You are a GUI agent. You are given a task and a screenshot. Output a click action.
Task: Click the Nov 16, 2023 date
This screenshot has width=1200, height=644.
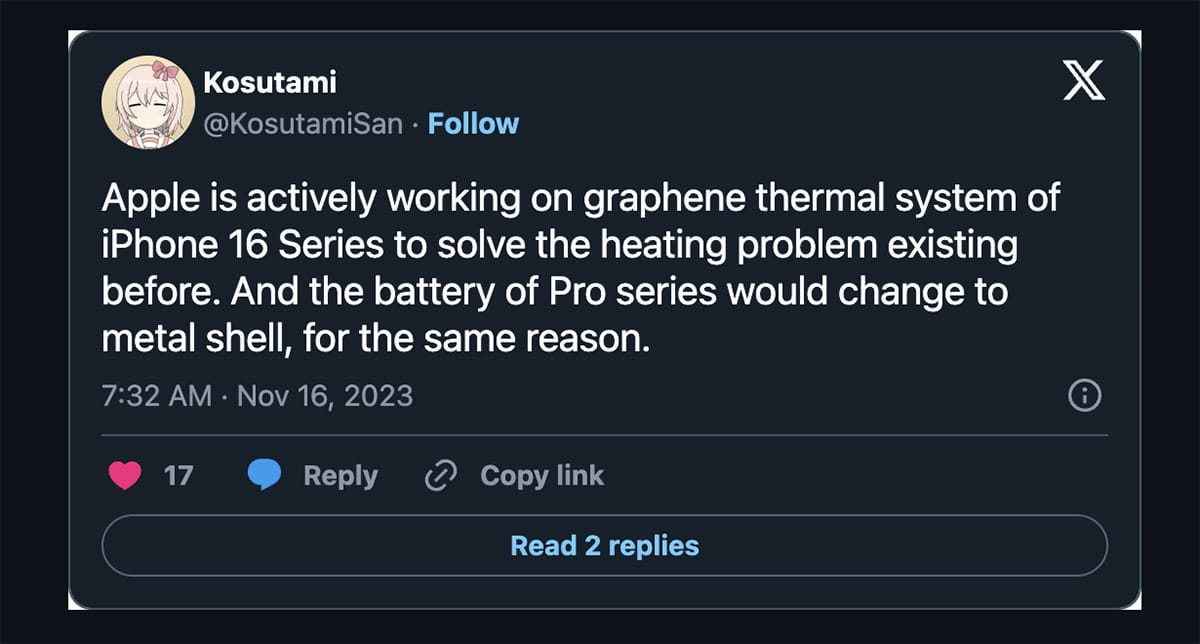[x=325, y=396]
